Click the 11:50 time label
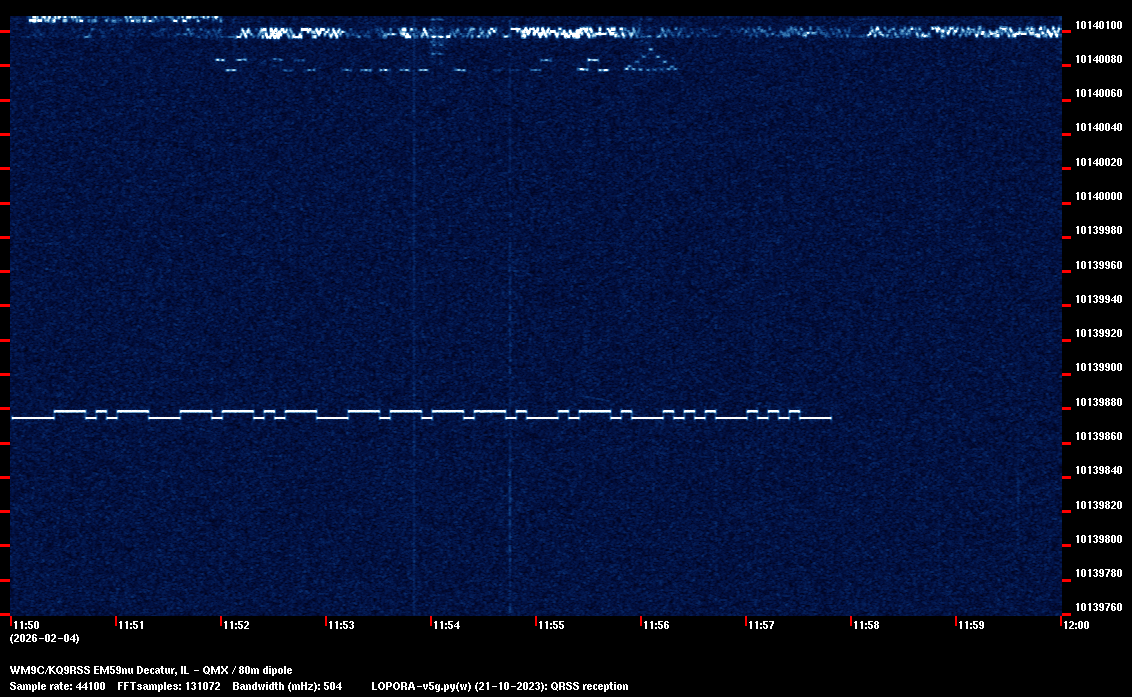 25,625
